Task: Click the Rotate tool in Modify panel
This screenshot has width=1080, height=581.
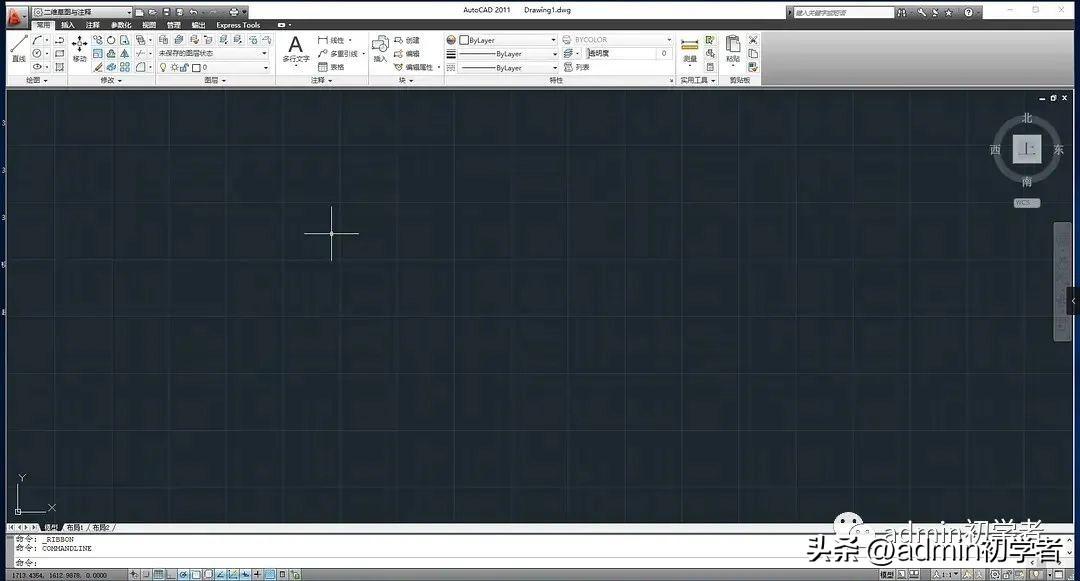Action: 111,40
